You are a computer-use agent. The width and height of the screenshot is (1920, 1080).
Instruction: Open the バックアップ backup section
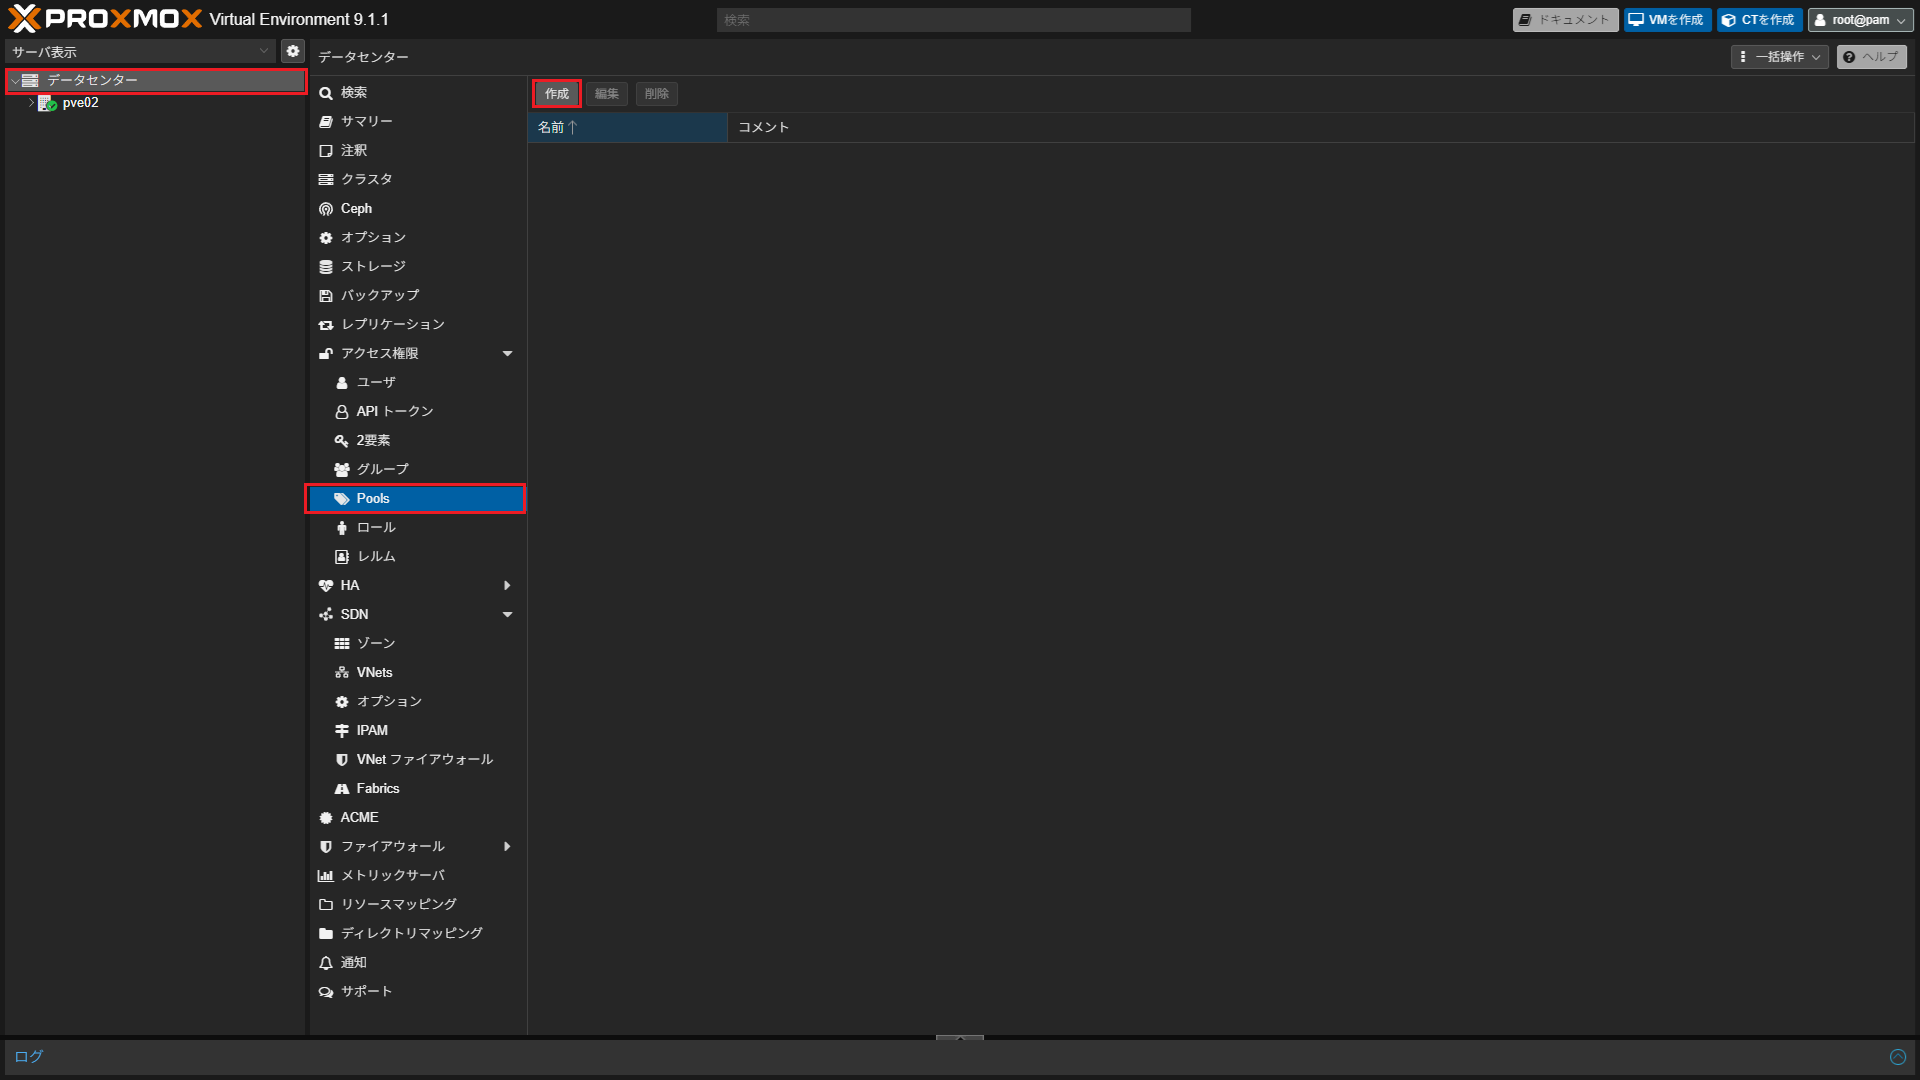[379, 295]
